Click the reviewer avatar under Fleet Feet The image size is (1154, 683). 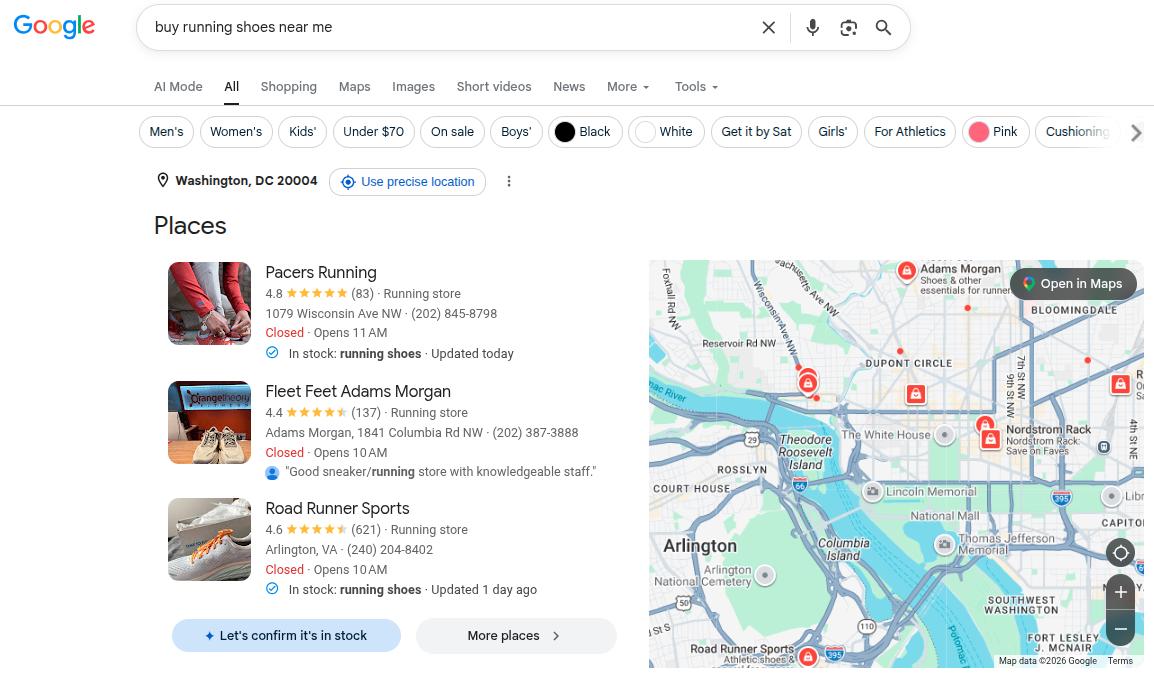(x=272, y=473)
